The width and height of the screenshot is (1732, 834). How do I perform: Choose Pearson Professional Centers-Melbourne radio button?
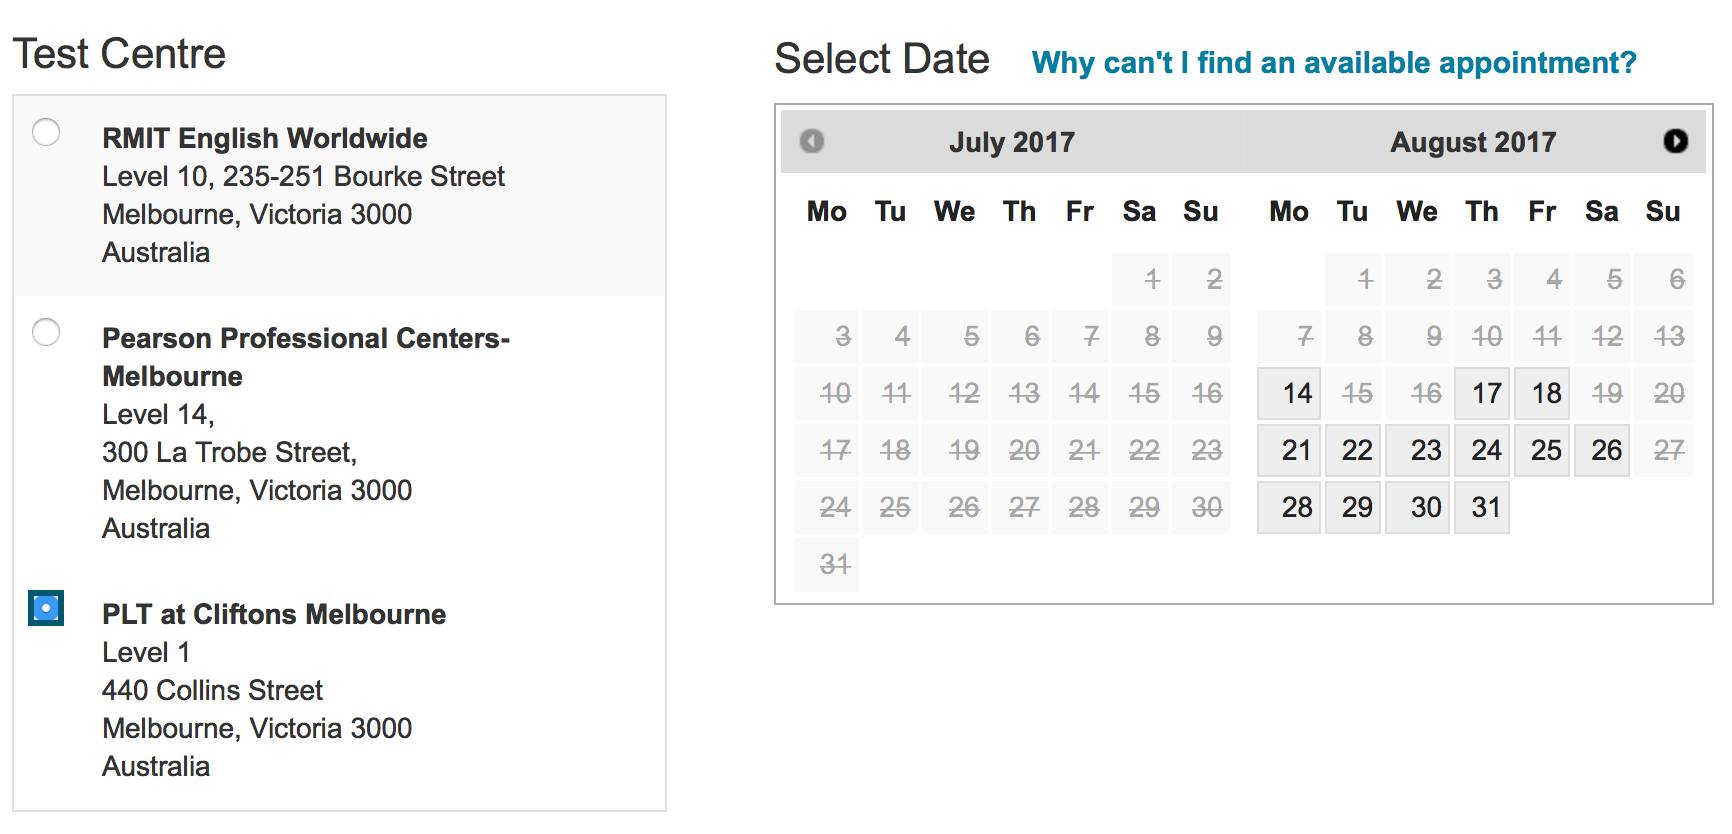(46, 332)
